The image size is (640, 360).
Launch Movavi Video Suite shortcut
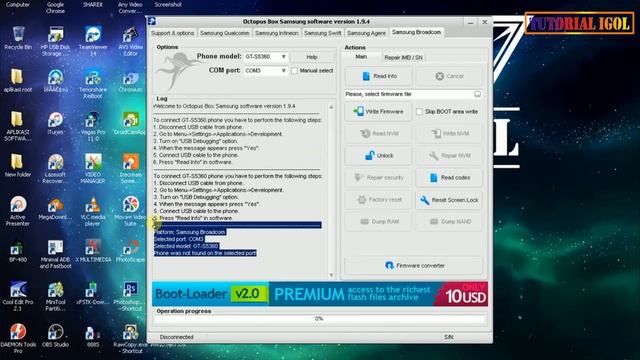click(x=131, y=211)
